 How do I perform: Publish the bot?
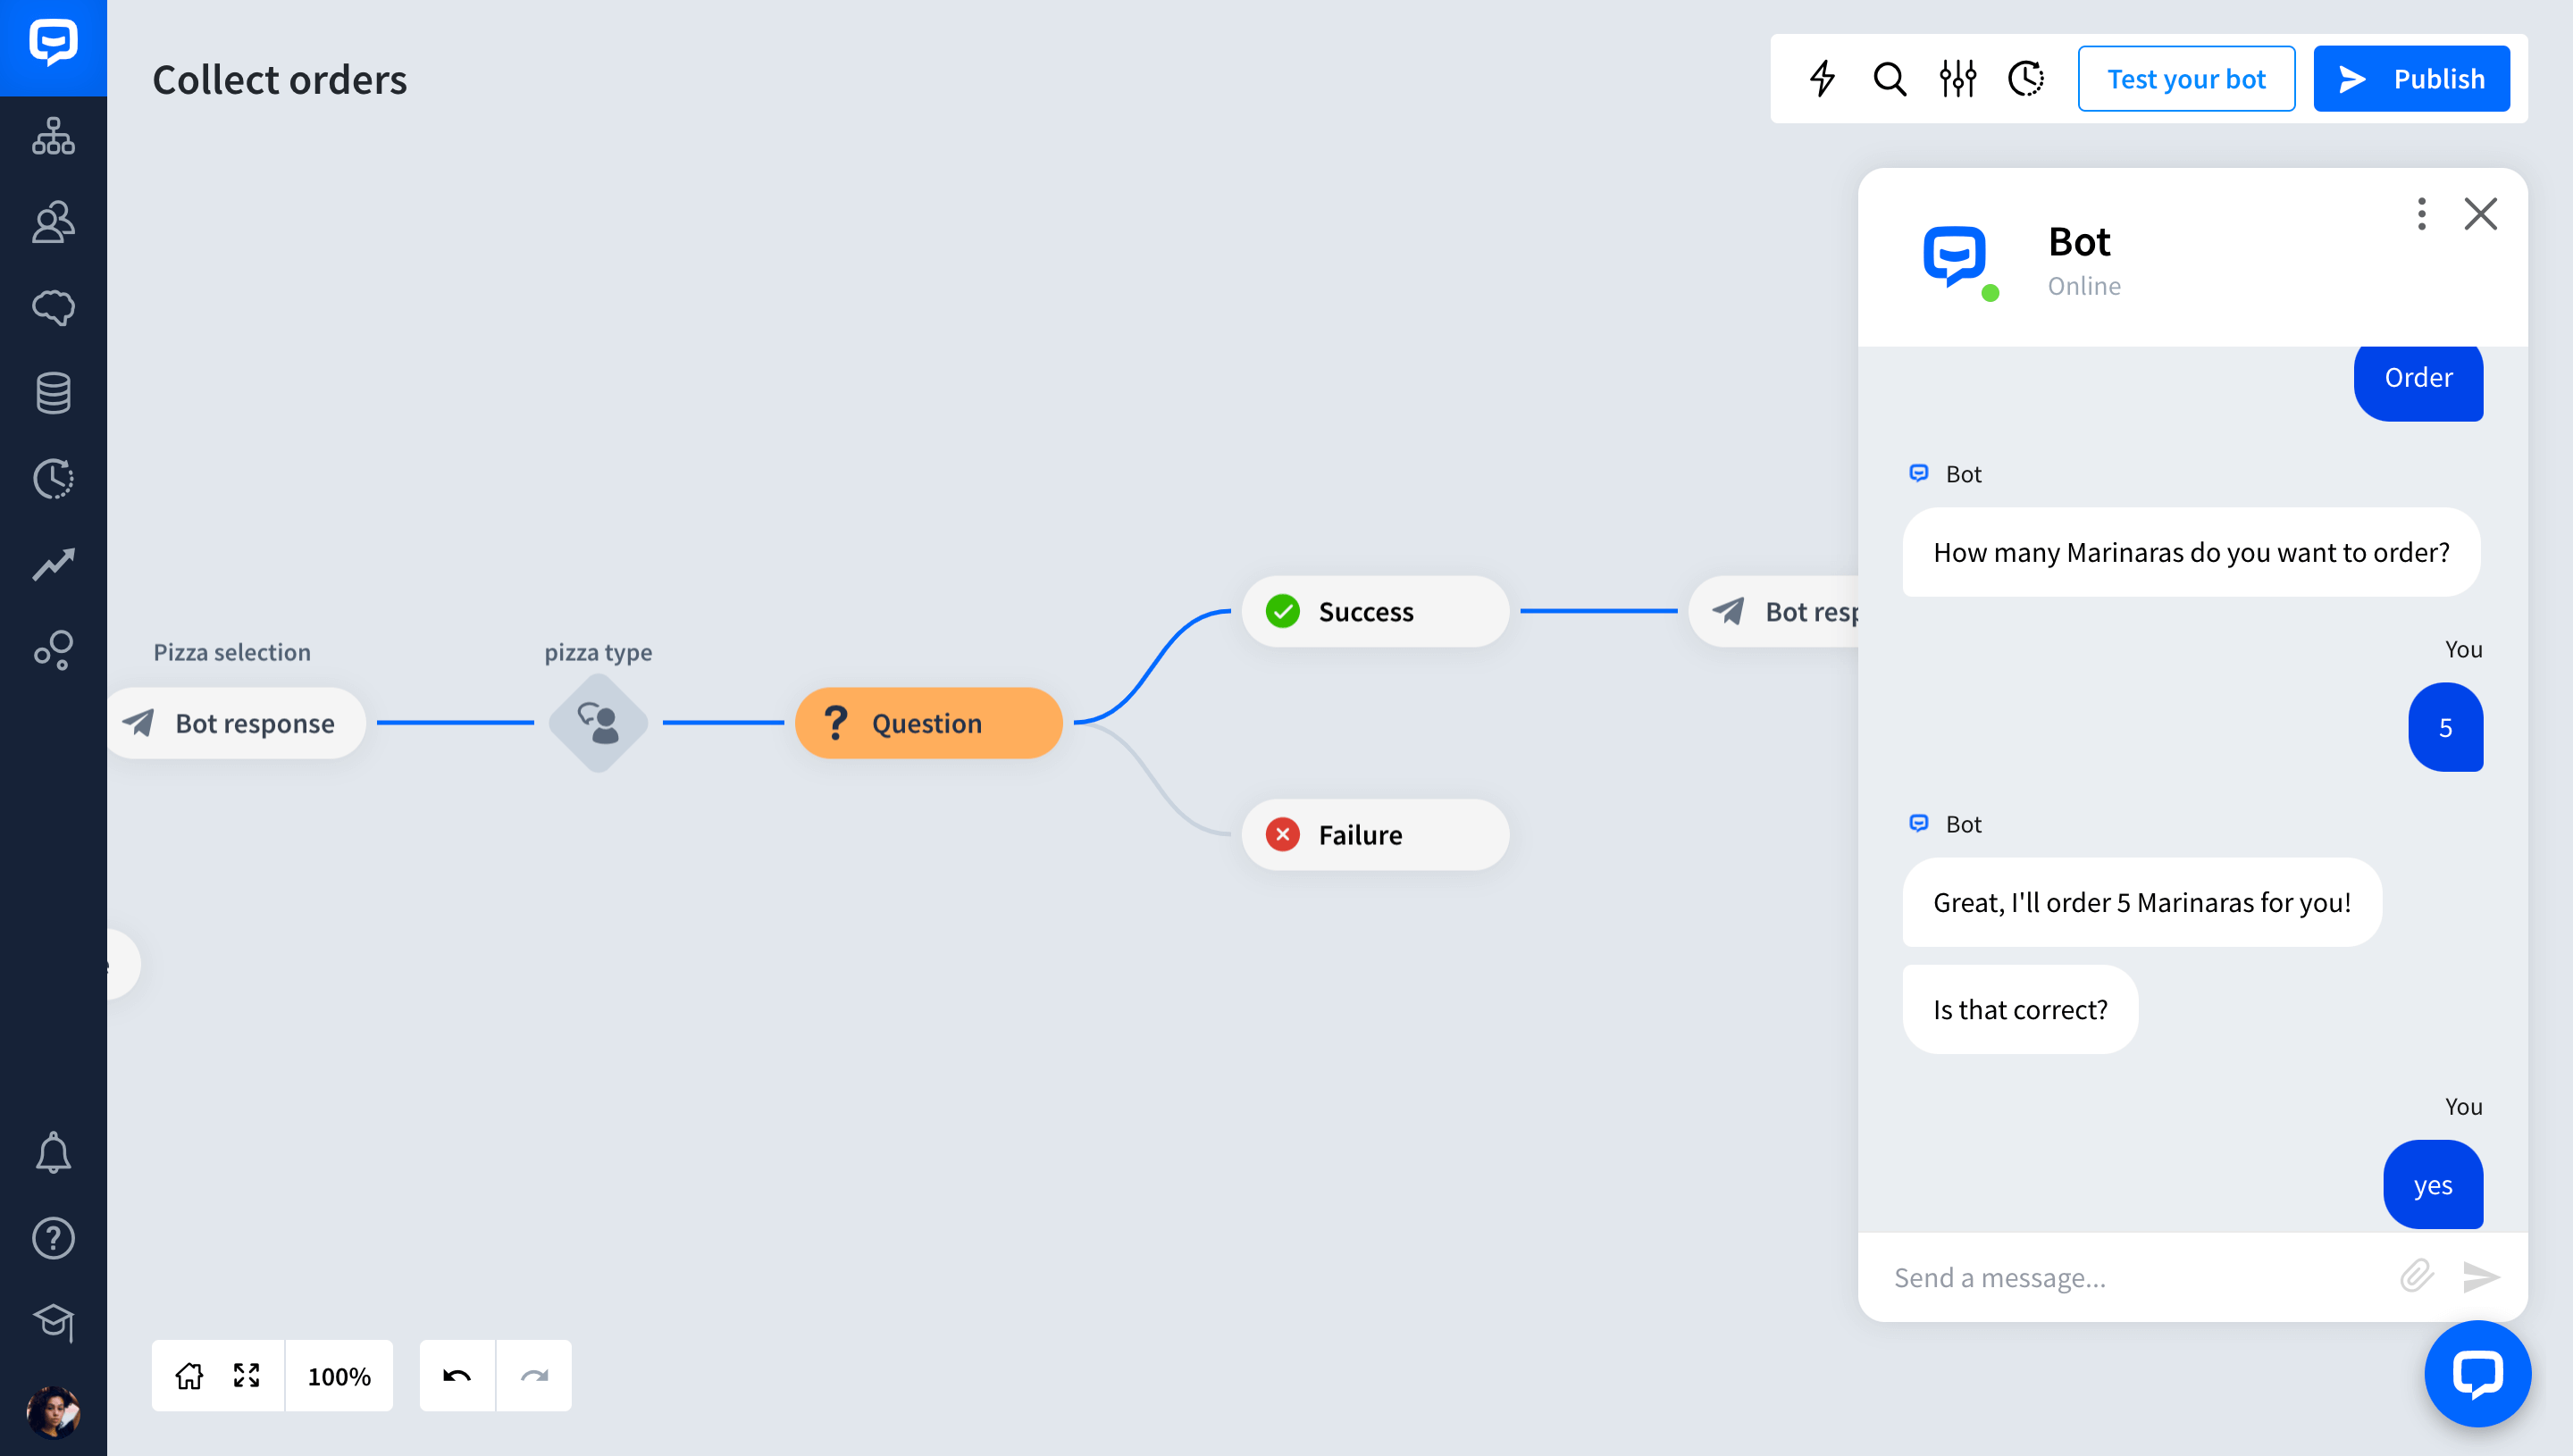pyautogui.click(x=2411, y=78)
